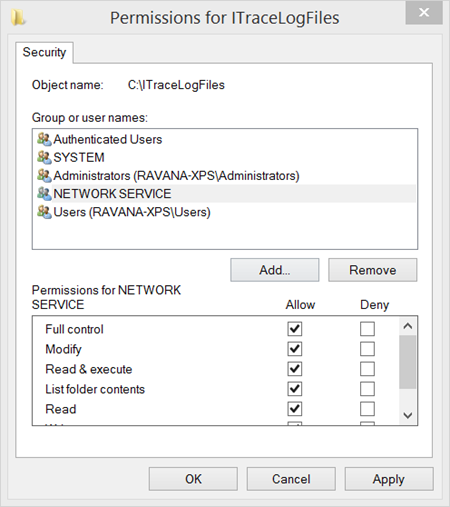Screen dimensions: 450x507
Task: Click the SYSTEM account icon
Action: [44, 157]
